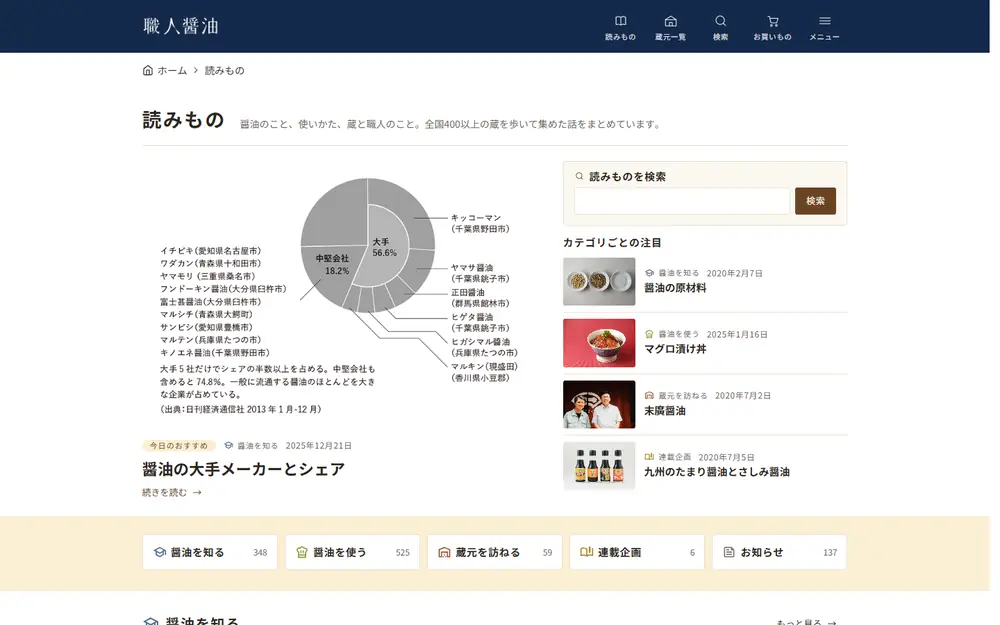
Task: Click もっと見る link at bottom right
Action: pos(806,621)
